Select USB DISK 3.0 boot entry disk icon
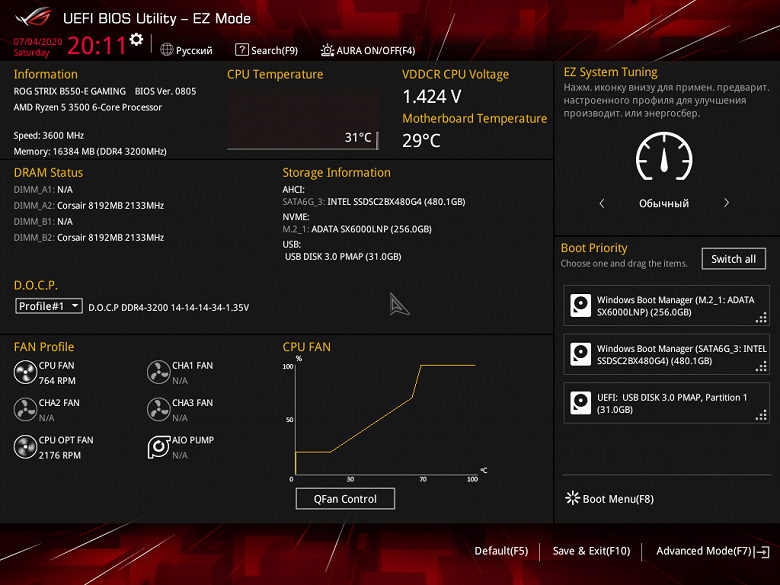Screen dimensions: 780x585 (x=581, y=403)
